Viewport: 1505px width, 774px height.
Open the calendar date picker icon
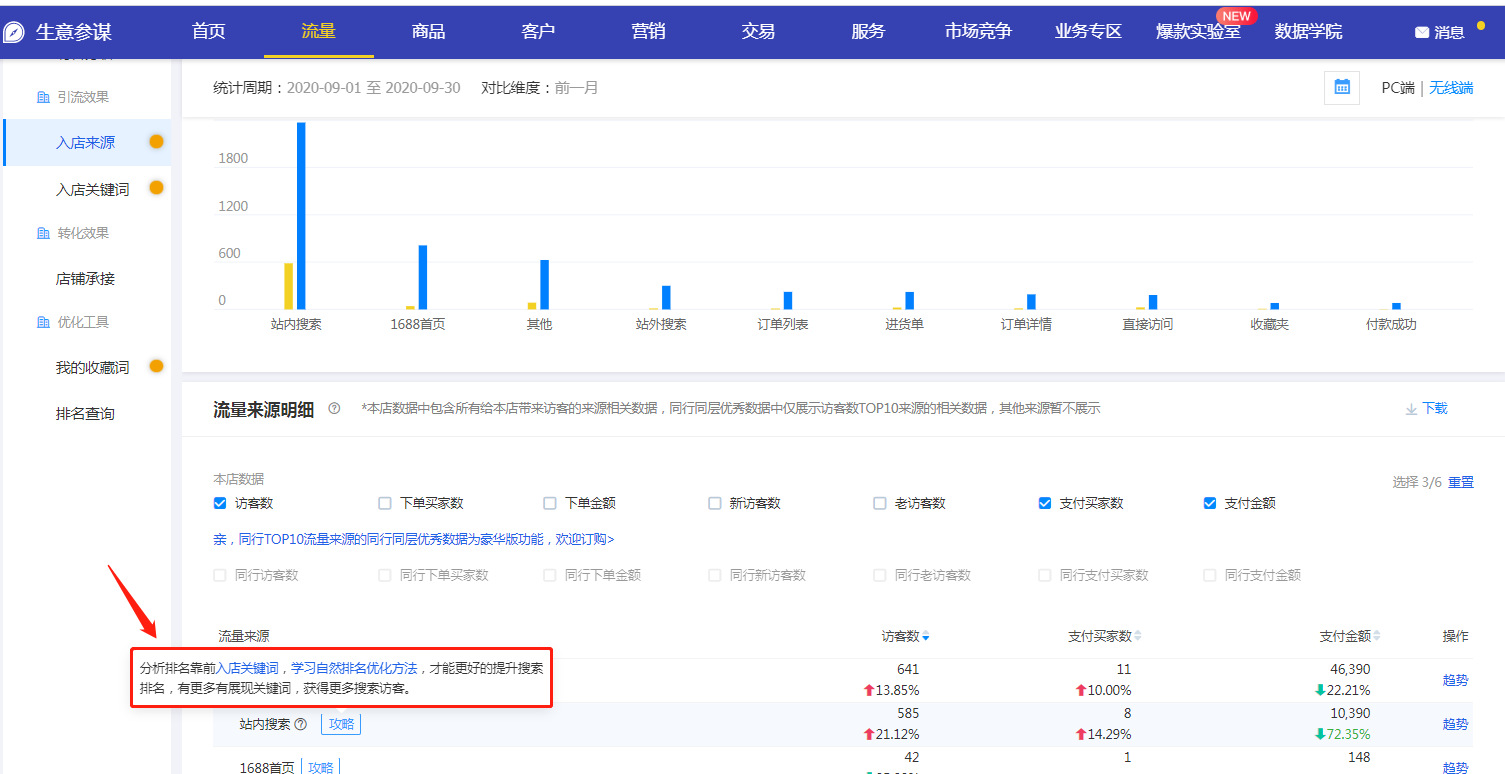tap(1341, 87)
